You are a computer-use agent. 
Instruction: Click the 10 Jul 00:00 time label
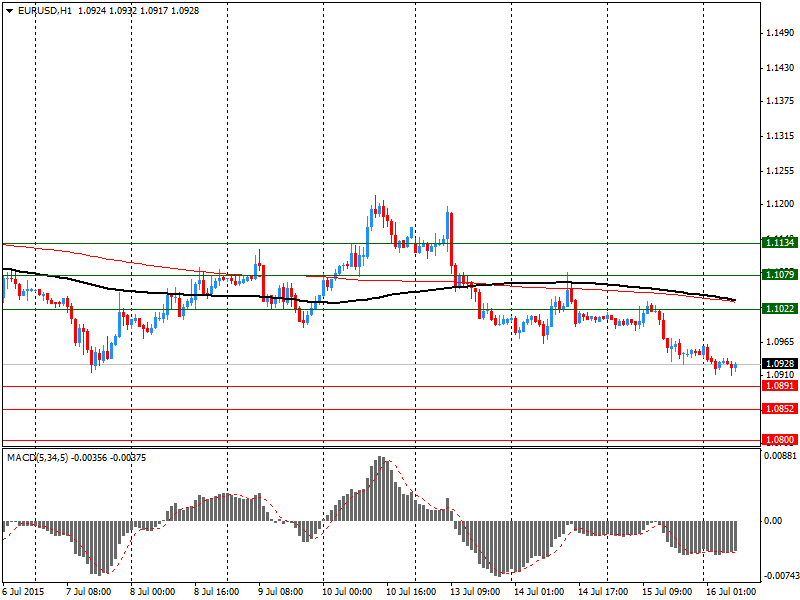(x=347, y=592)
